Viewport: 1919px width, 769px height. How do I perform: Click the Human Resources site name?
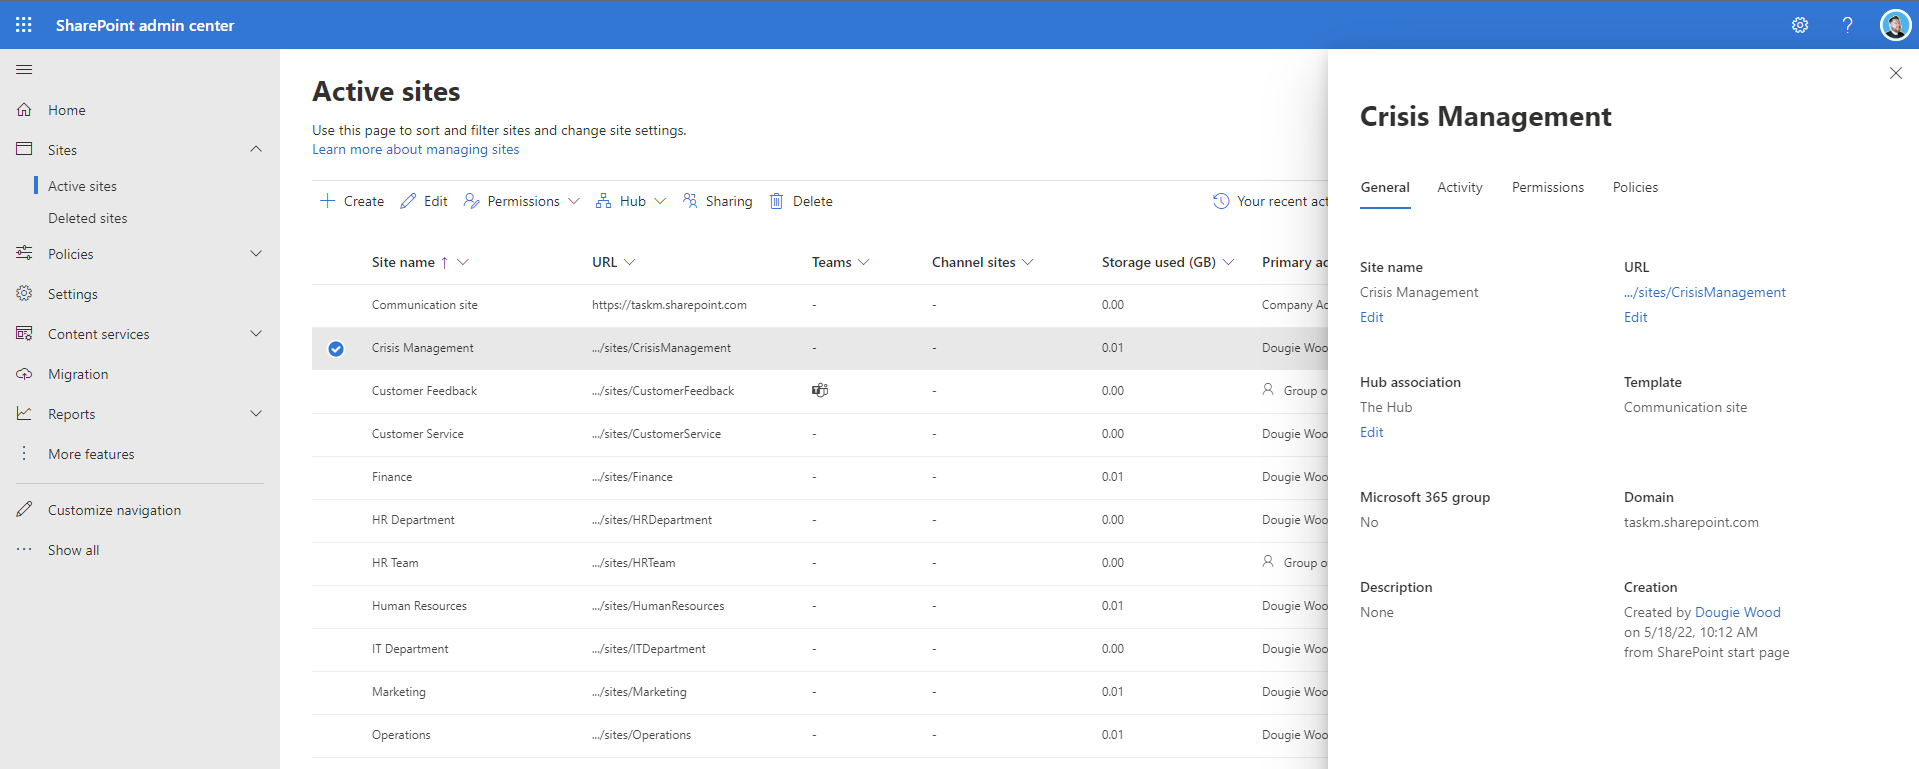tap(419, 606)
